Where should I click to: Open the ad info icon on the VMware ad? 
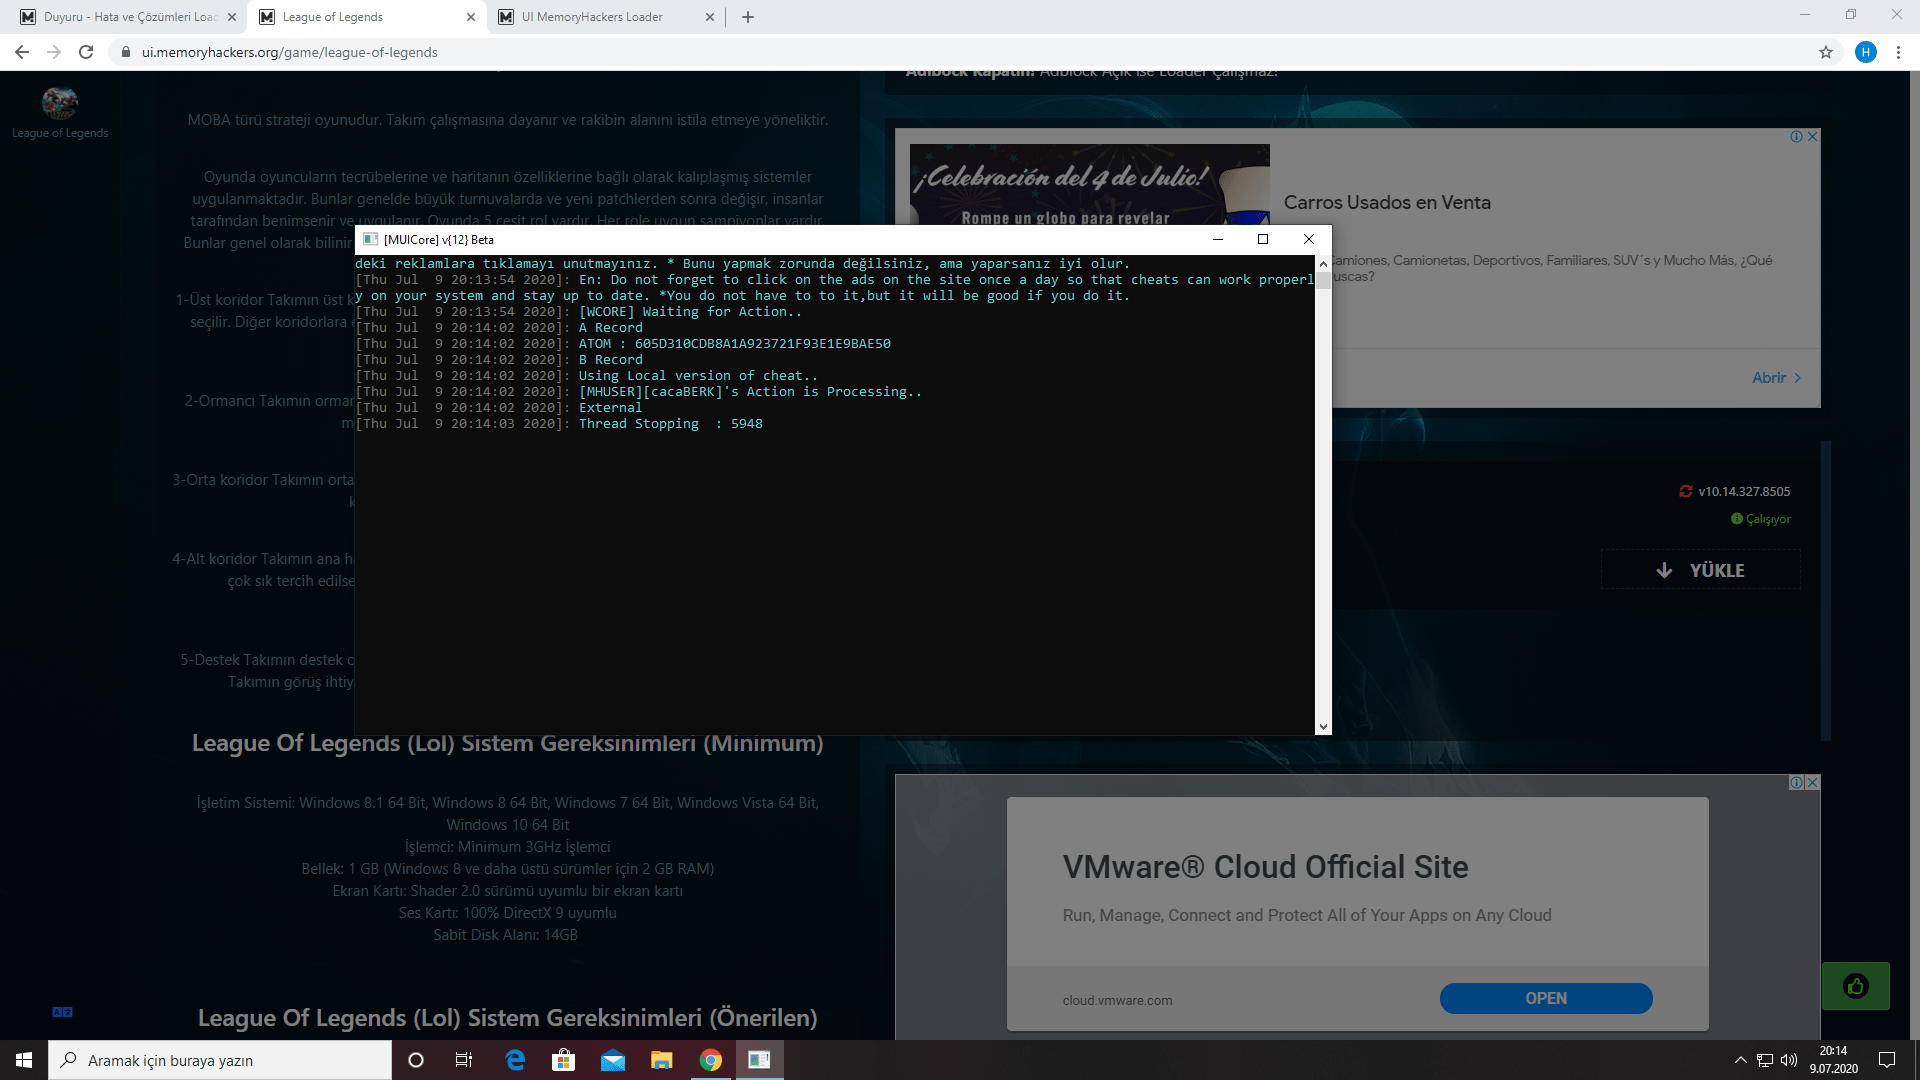coord(1797,782)
